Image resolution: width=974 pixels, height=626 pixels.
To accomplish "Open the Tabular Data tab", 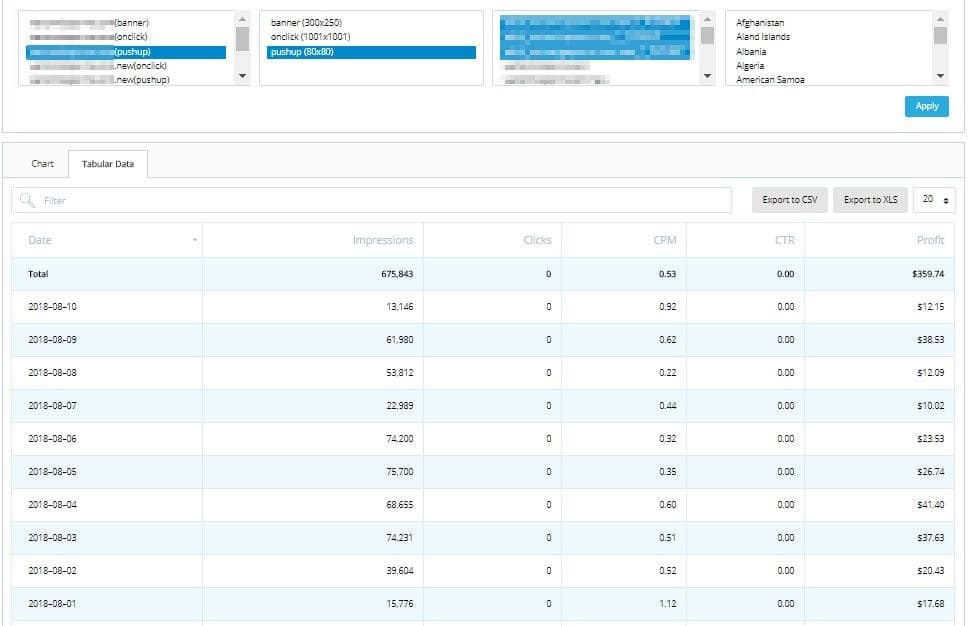I will point(107,164).
